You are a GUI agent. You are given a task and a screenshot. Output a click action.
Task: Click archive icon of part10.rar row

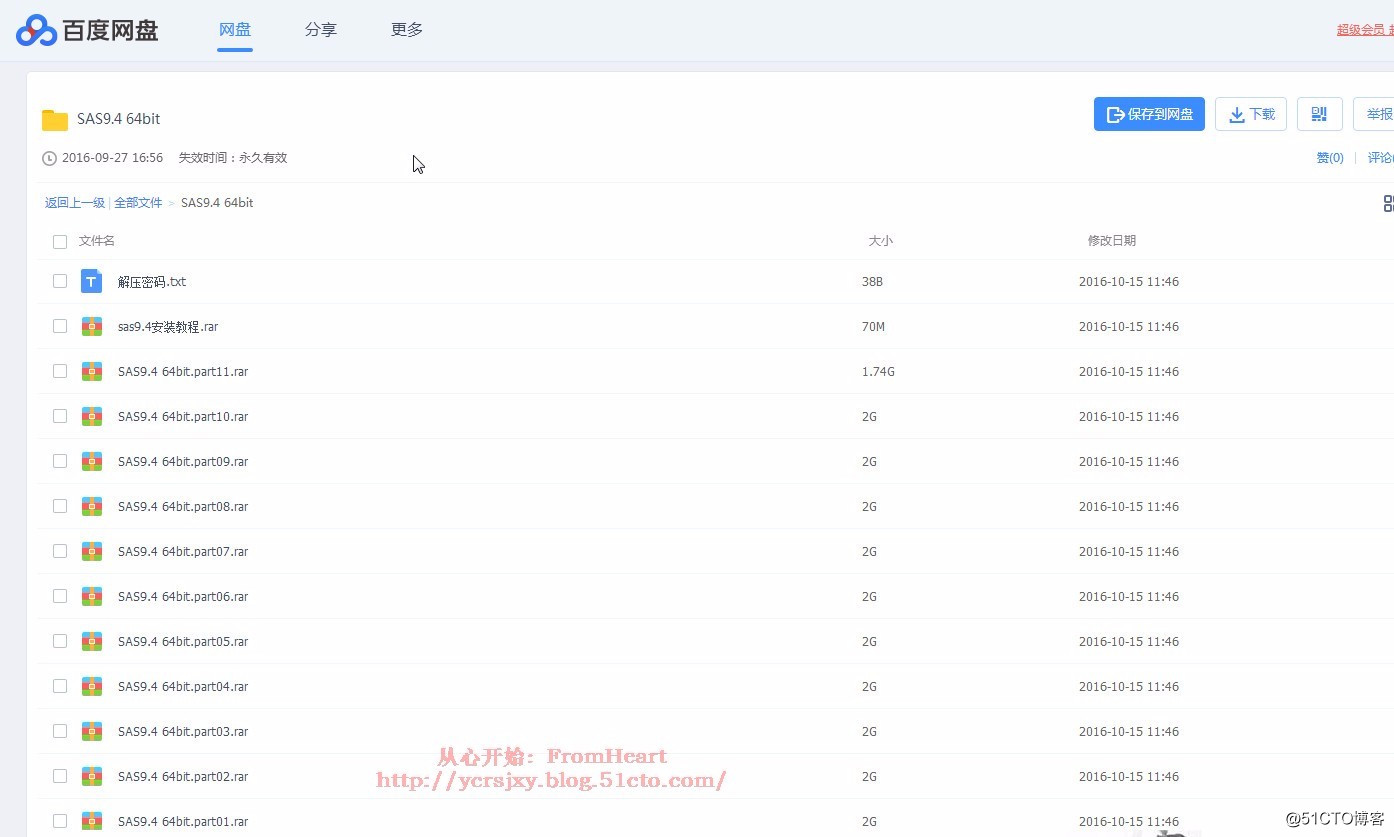[x=92, y=416]
